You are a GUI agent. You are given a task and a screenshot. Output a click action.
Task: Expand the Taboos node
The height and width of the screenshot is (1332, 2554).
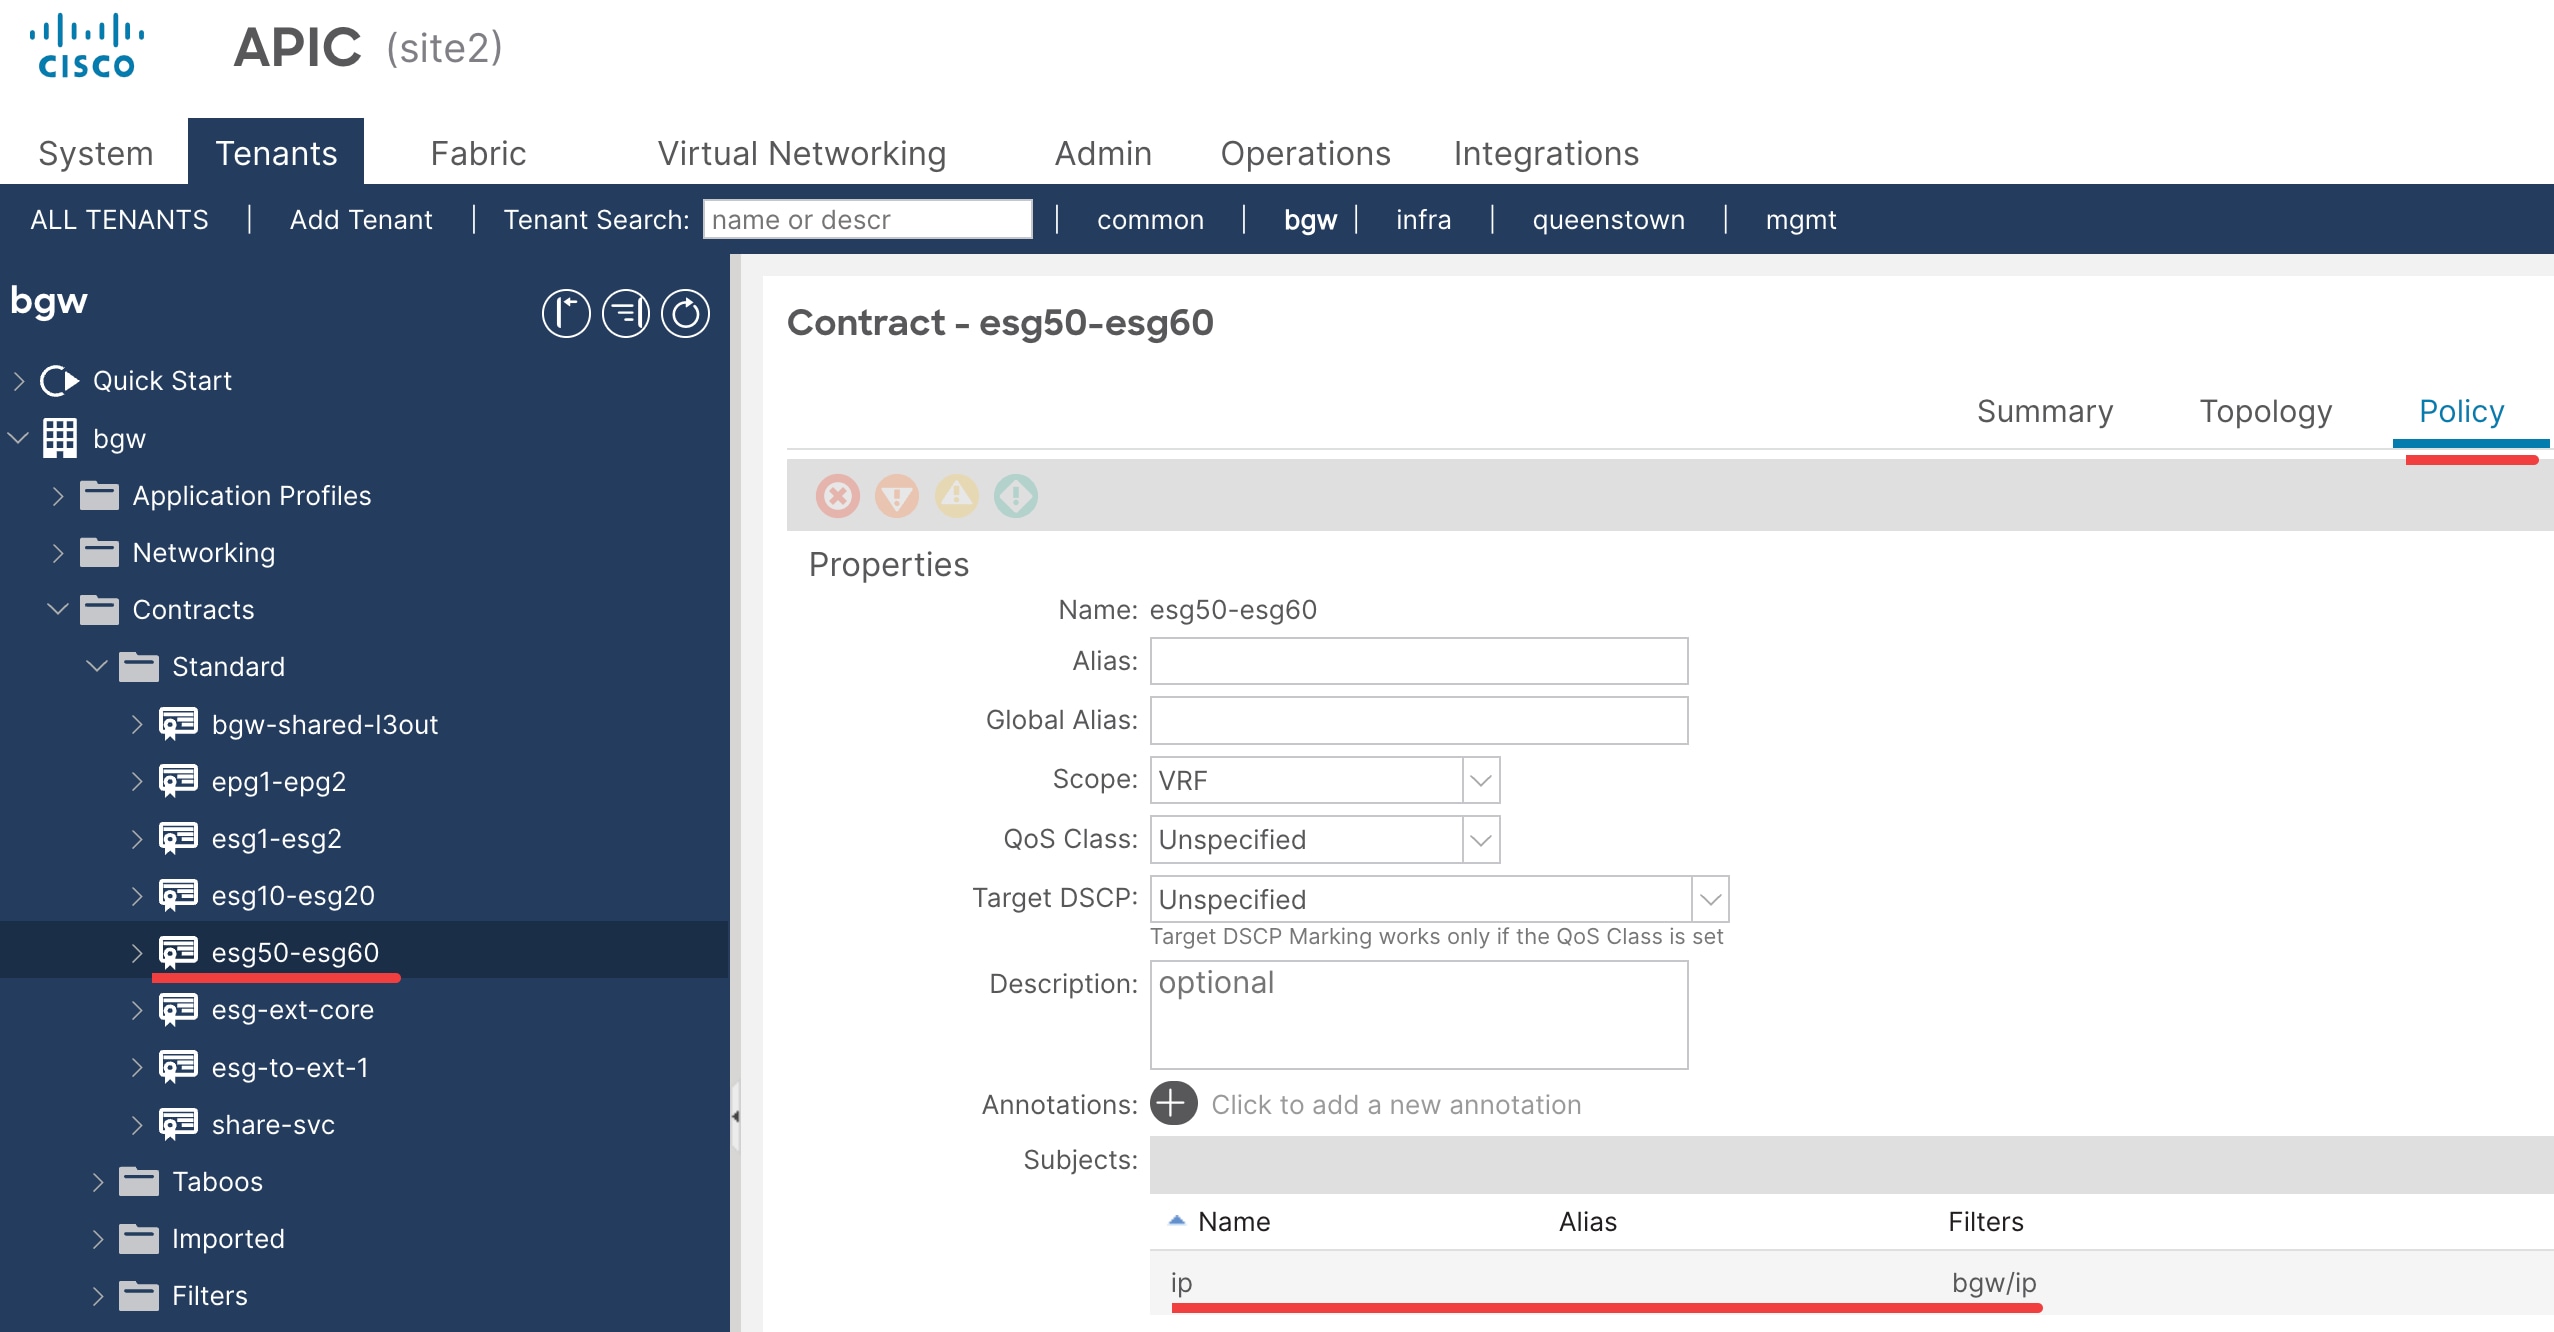point(97,1182)
